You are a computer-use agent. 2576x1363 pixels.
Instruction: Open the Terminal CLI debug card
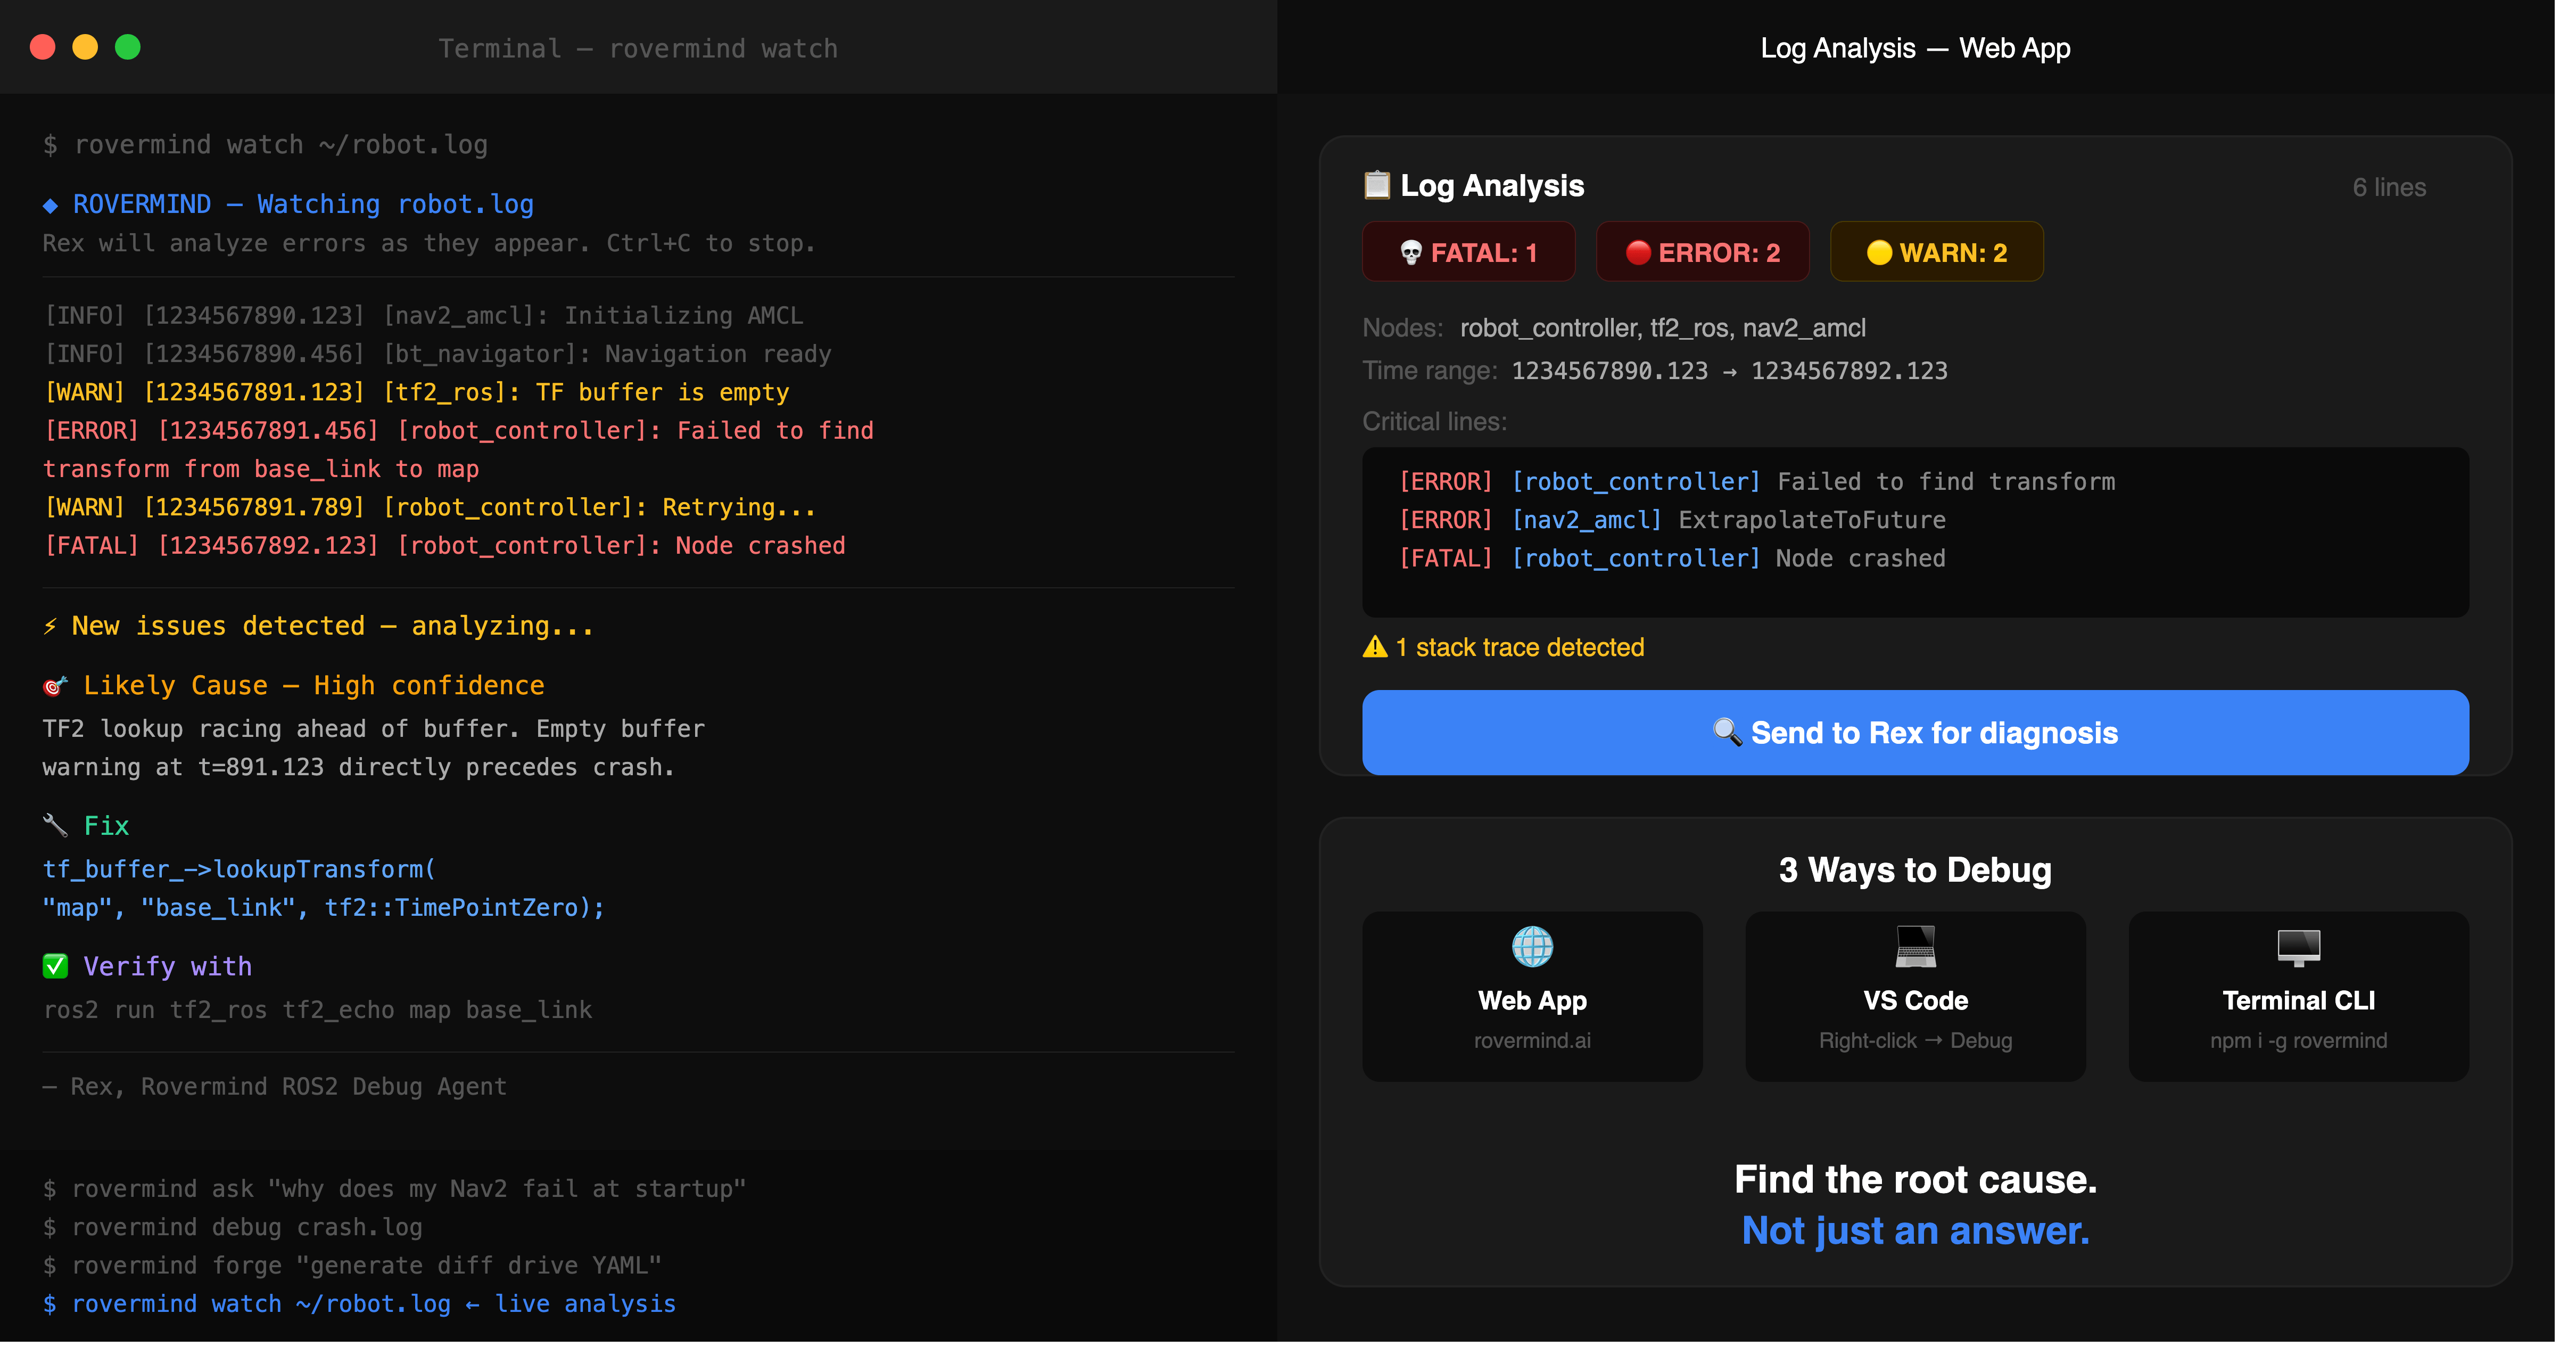pyautogui.click(x=2298, y=996)
